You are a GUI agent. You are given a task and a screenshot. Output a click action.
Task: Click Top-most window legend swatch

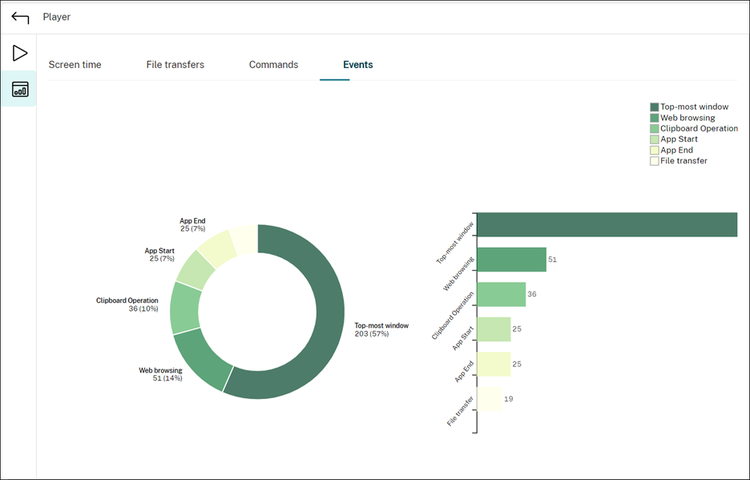coord(654,107)
